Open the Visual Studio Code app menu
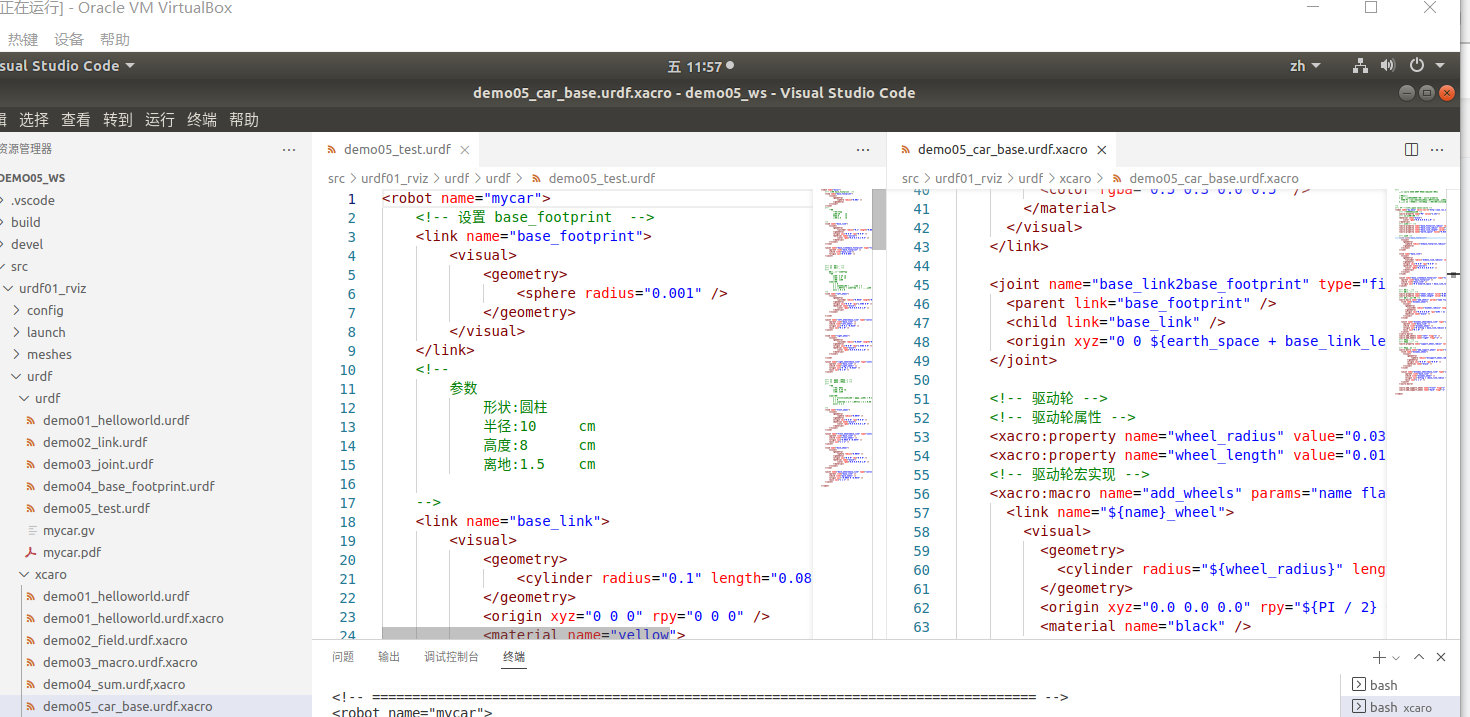The image size is (1470, 717). point(67,66)
